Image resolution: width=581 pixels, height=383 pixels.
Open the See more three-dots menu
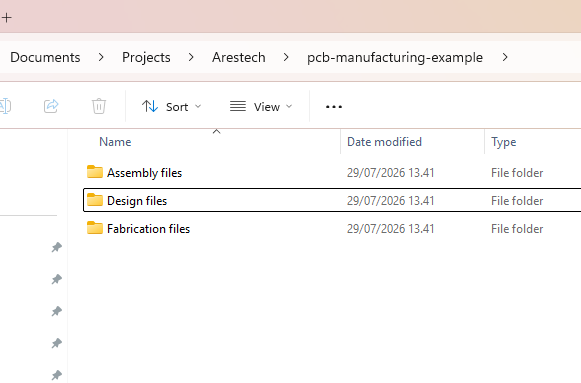point(334,107)
